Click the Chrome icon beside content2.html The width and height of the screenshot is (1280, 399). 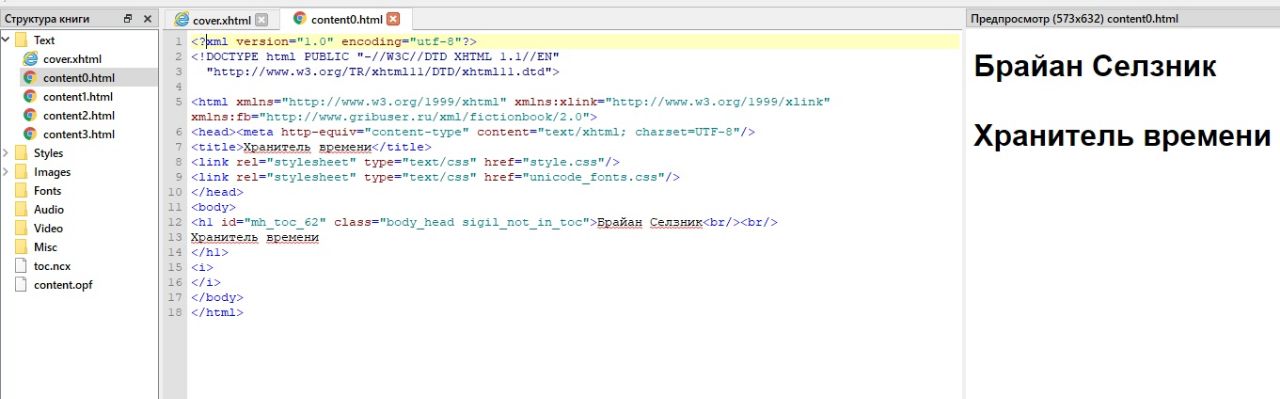click(30, 115)
